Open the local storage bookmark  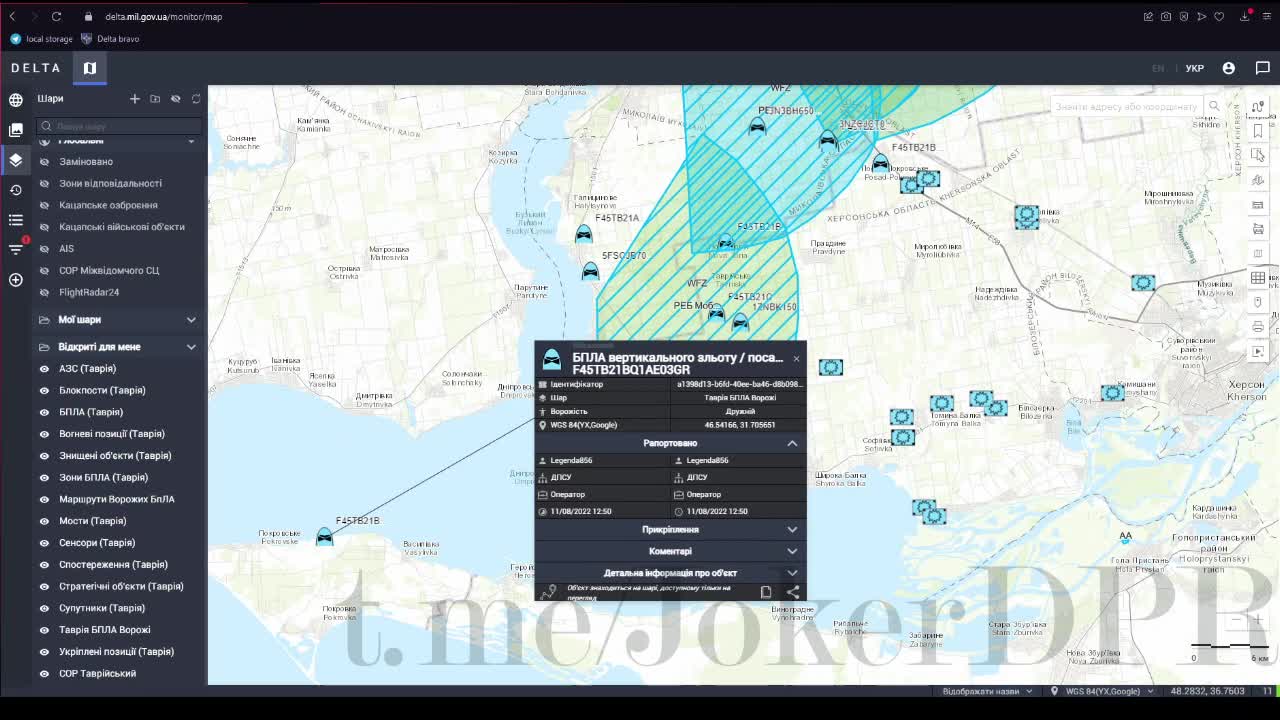click(x=41, y=39)
